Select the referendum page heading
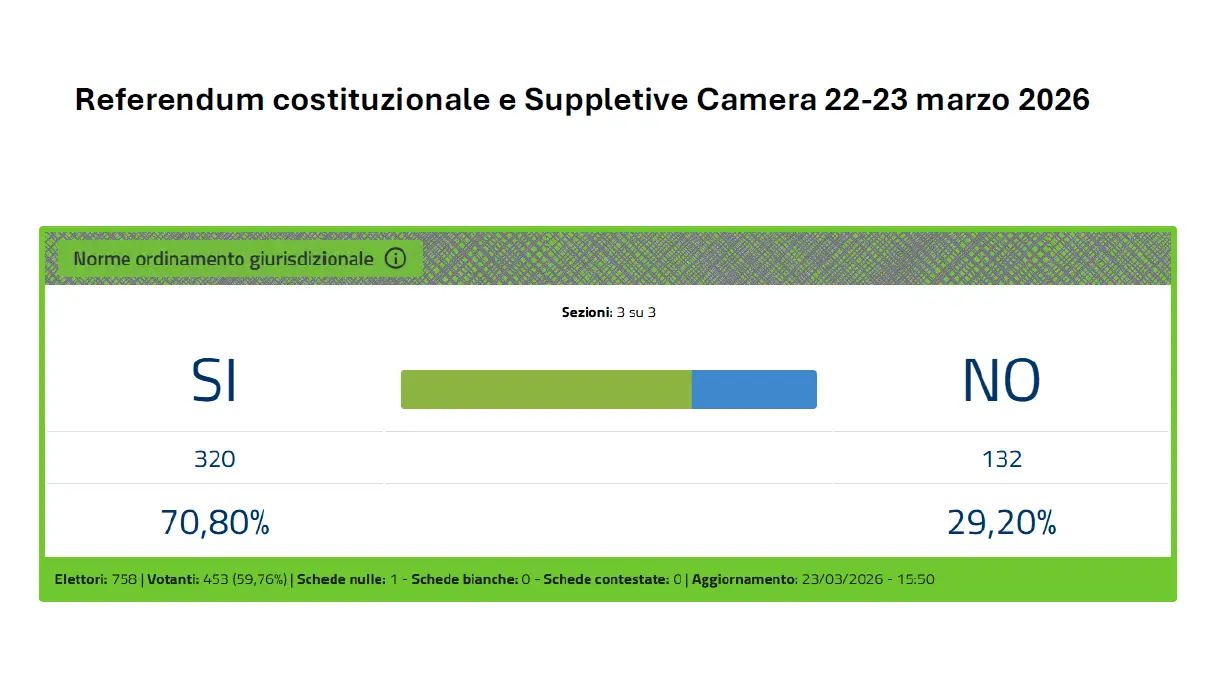Screen dimensions: 1227x688 click(582, 99)
